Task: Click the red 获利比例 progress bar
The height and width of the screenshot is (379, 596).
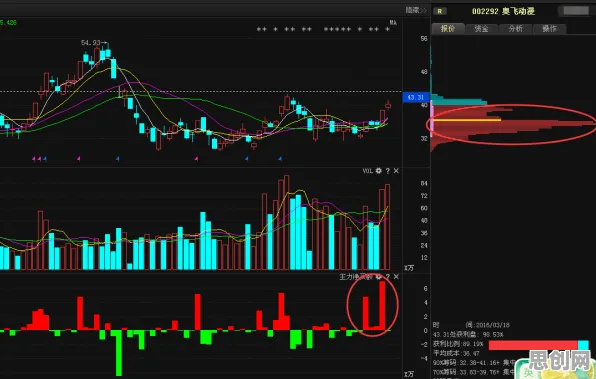Action: [533, 345]
